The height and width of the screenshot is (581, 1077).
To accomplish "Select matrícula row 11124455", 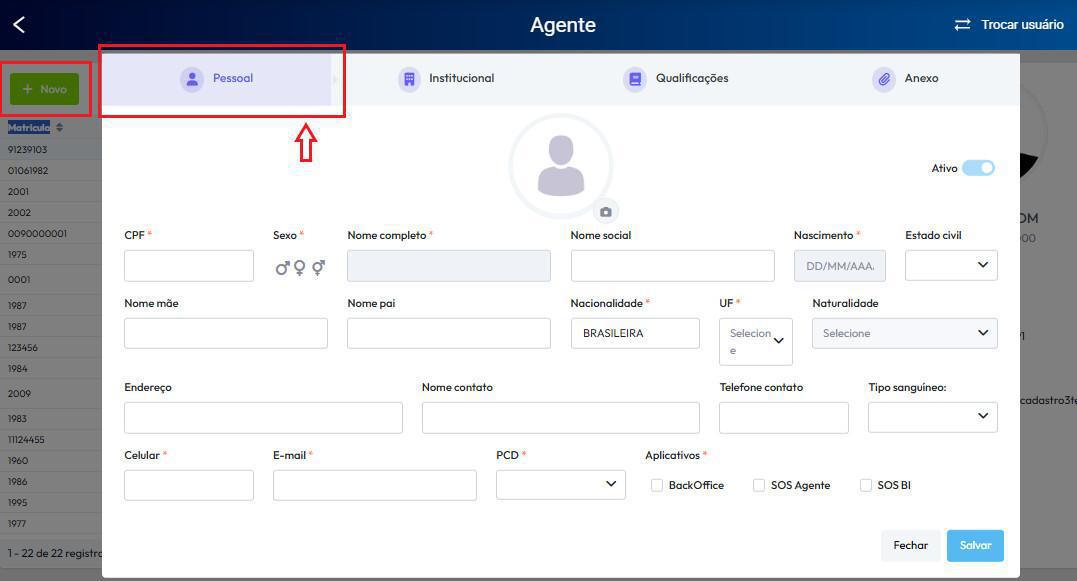I will 51,440.
